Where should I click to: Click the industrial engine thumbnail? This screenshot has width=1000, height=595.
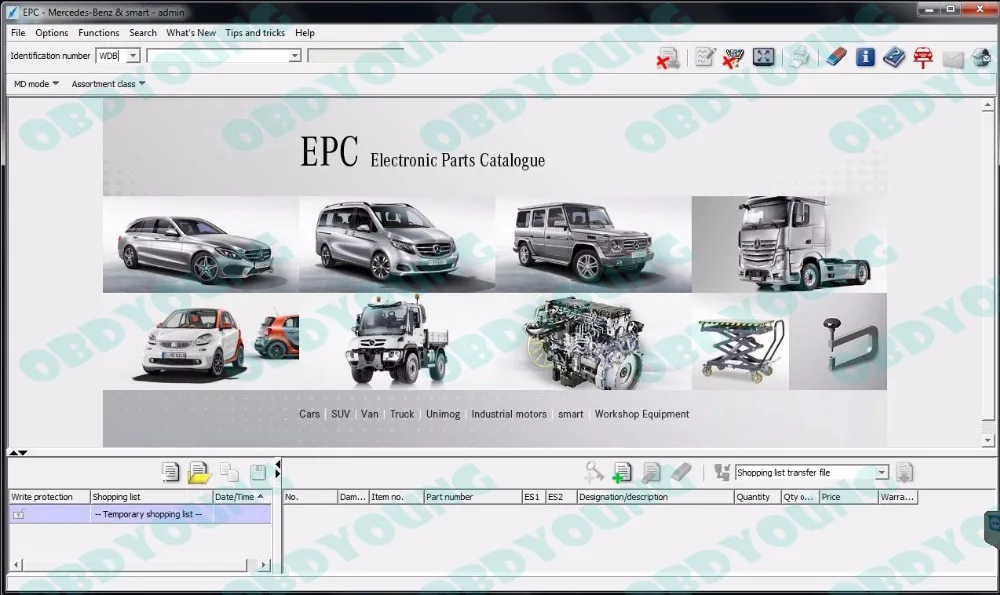(x=593, y=342)
